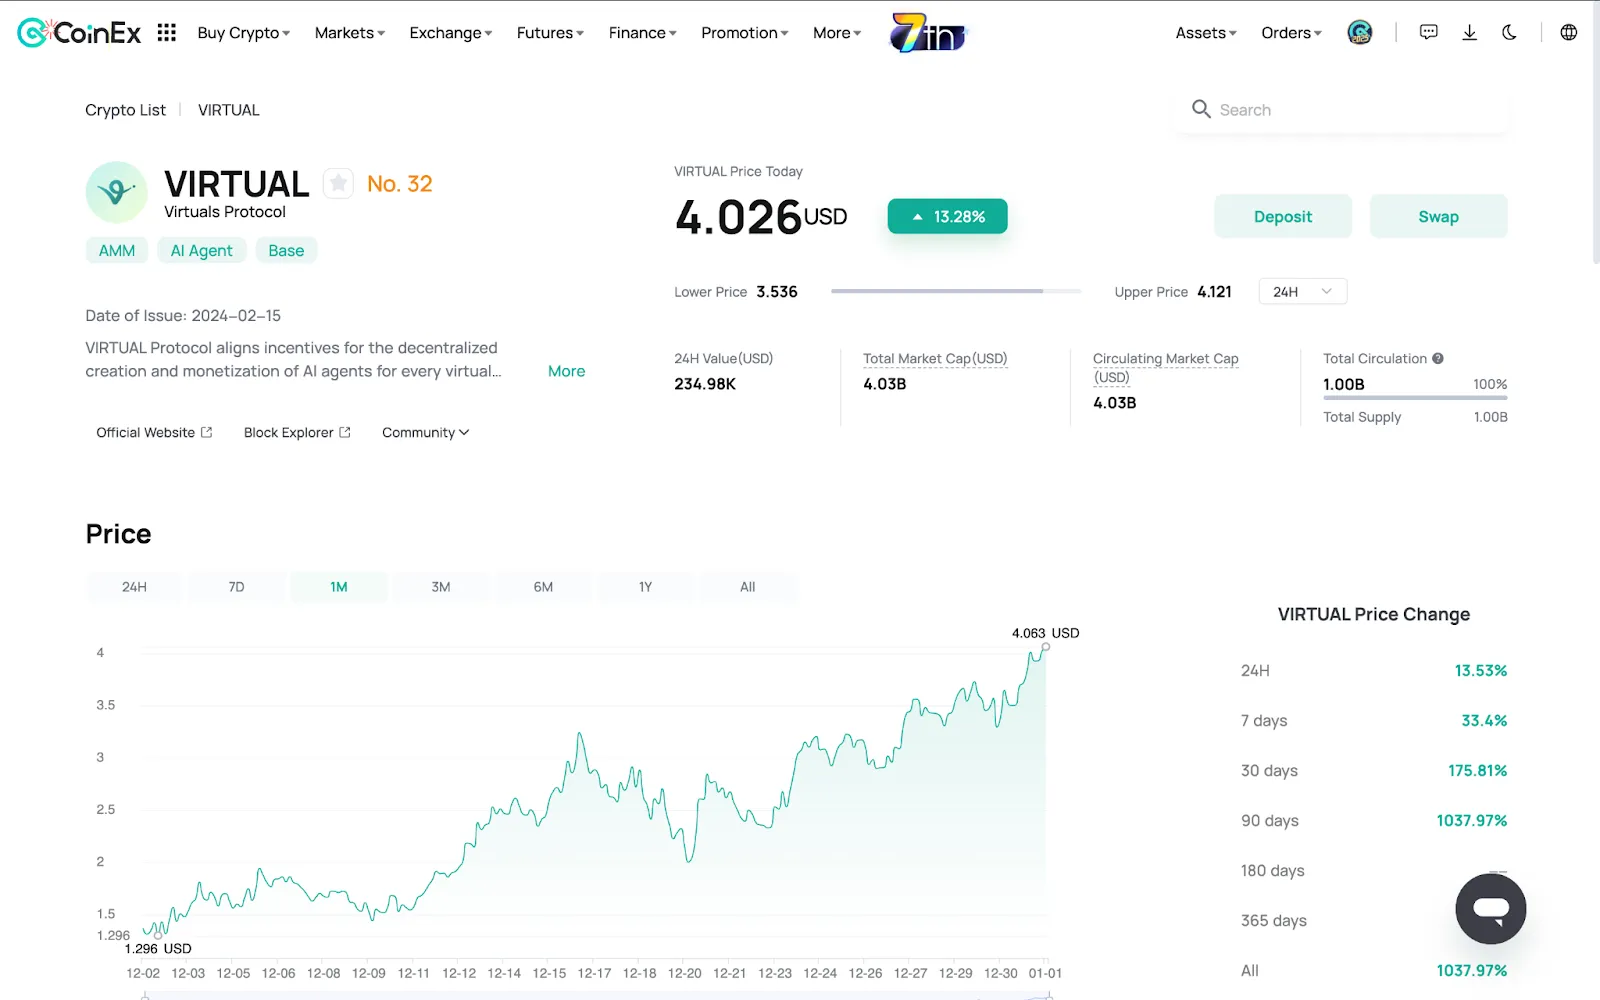Expand the Futures menu
This screenshot has width=1600, height=1000.
click(550, 33)
